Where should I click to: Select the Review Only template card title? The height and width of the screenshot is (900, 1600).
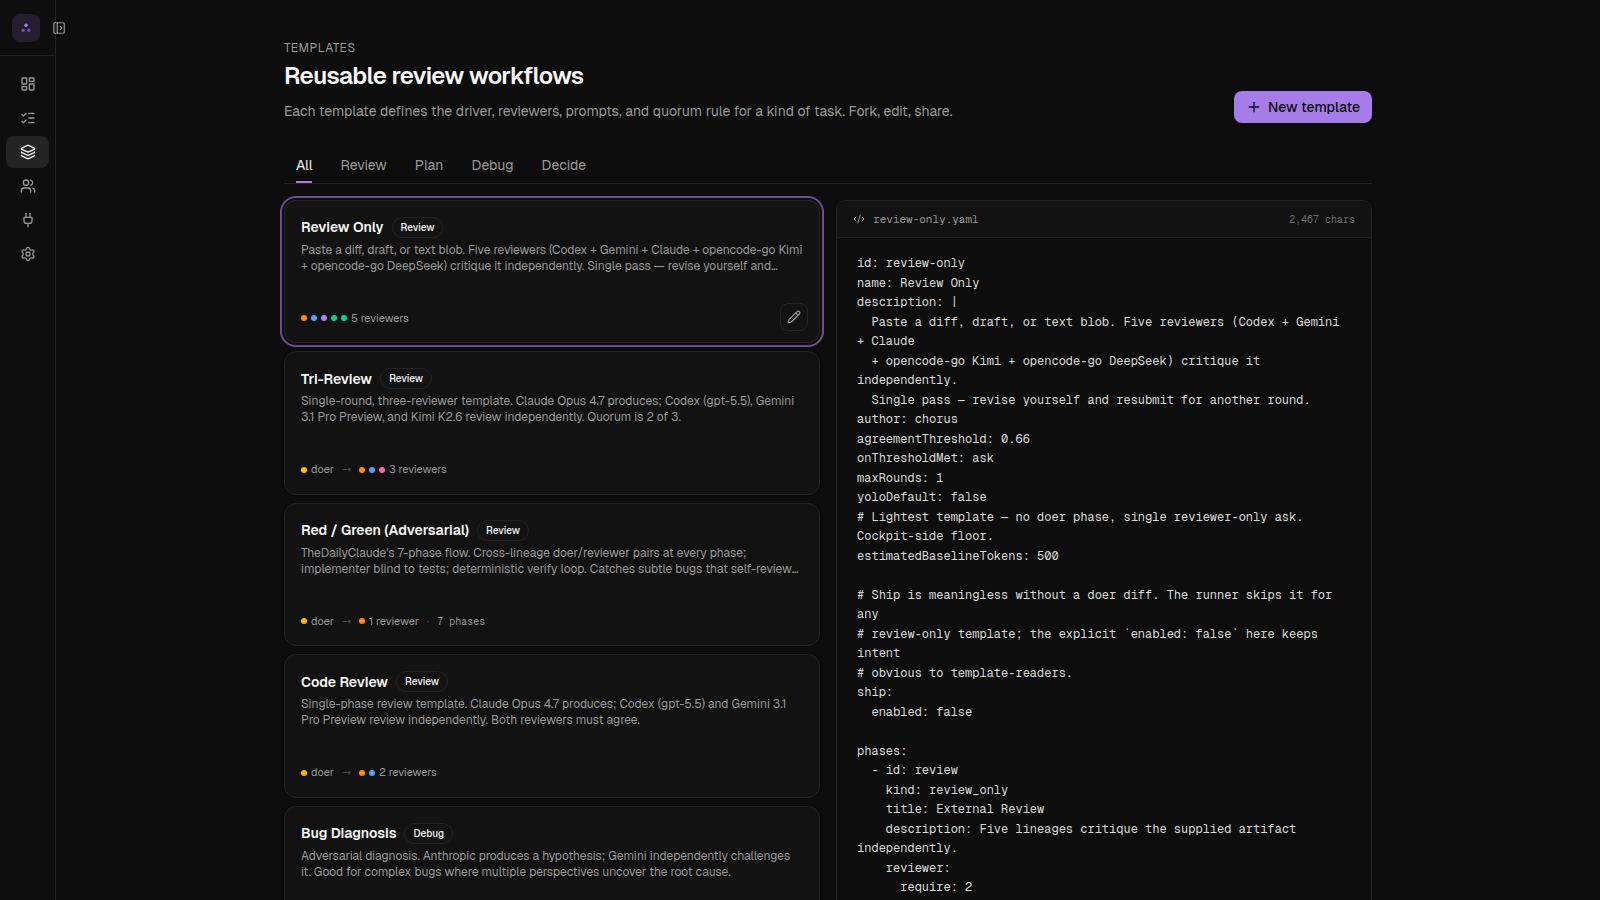(x=342, y=227)
